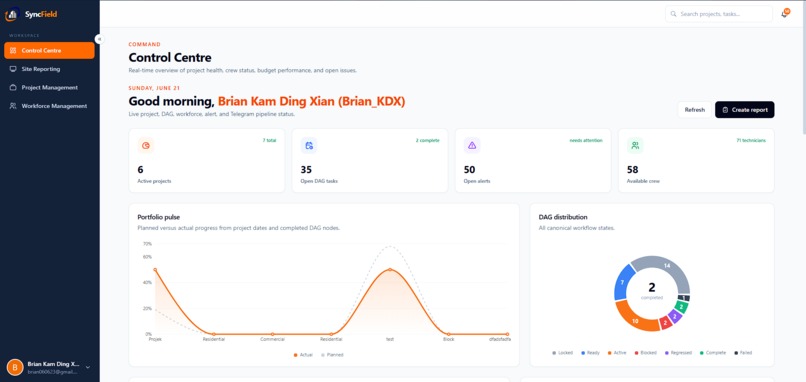806x382 pixels.
Task: Click the DAG distribution heading
Action: click(x=563, y=217)
